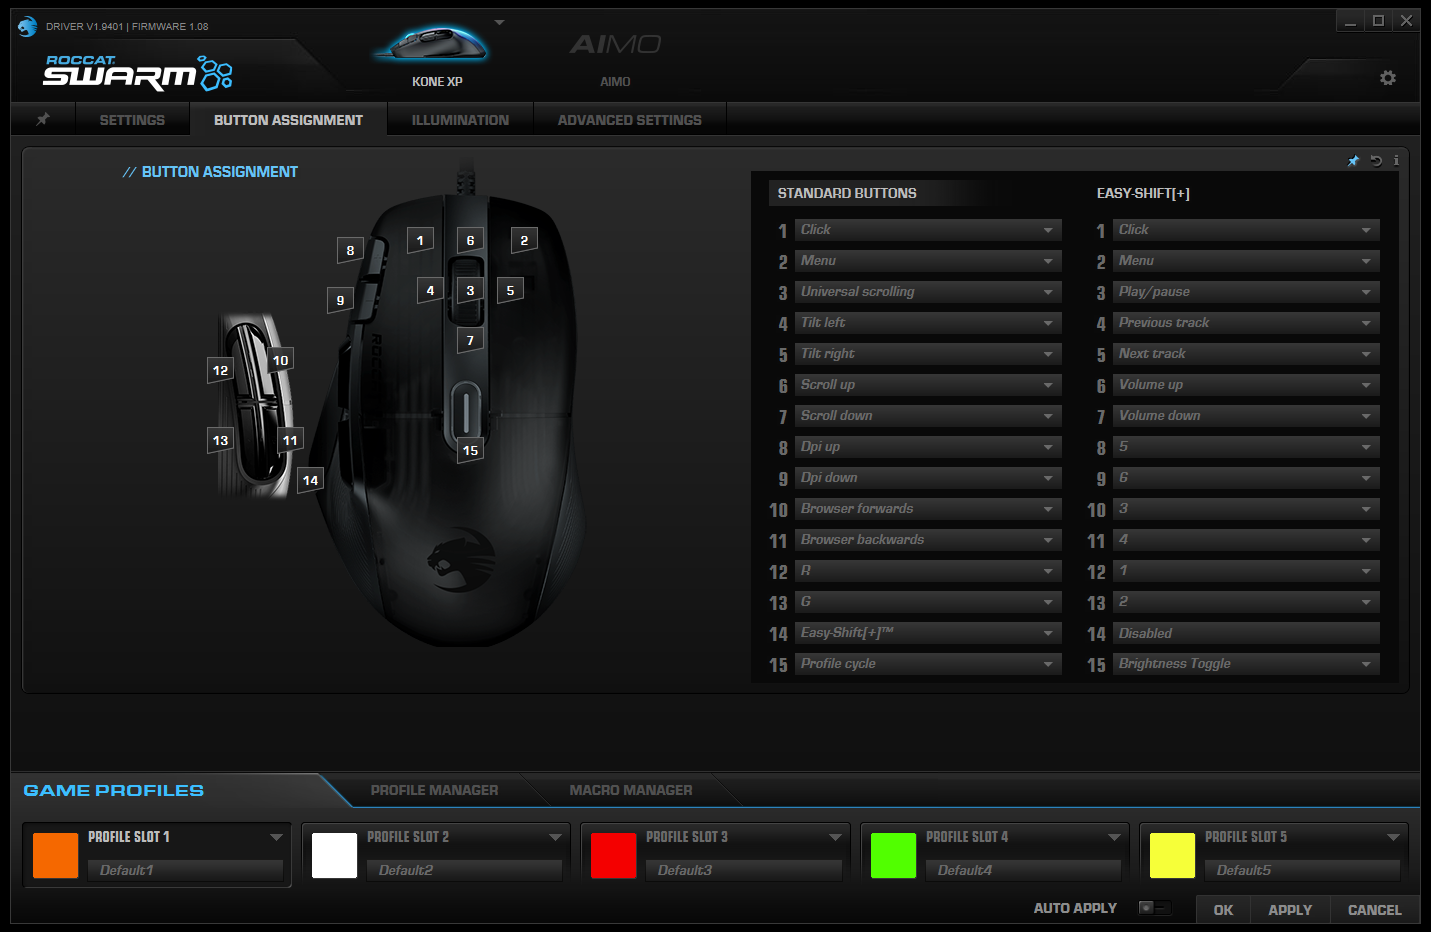Click the Apply button

pos(1290,910)
